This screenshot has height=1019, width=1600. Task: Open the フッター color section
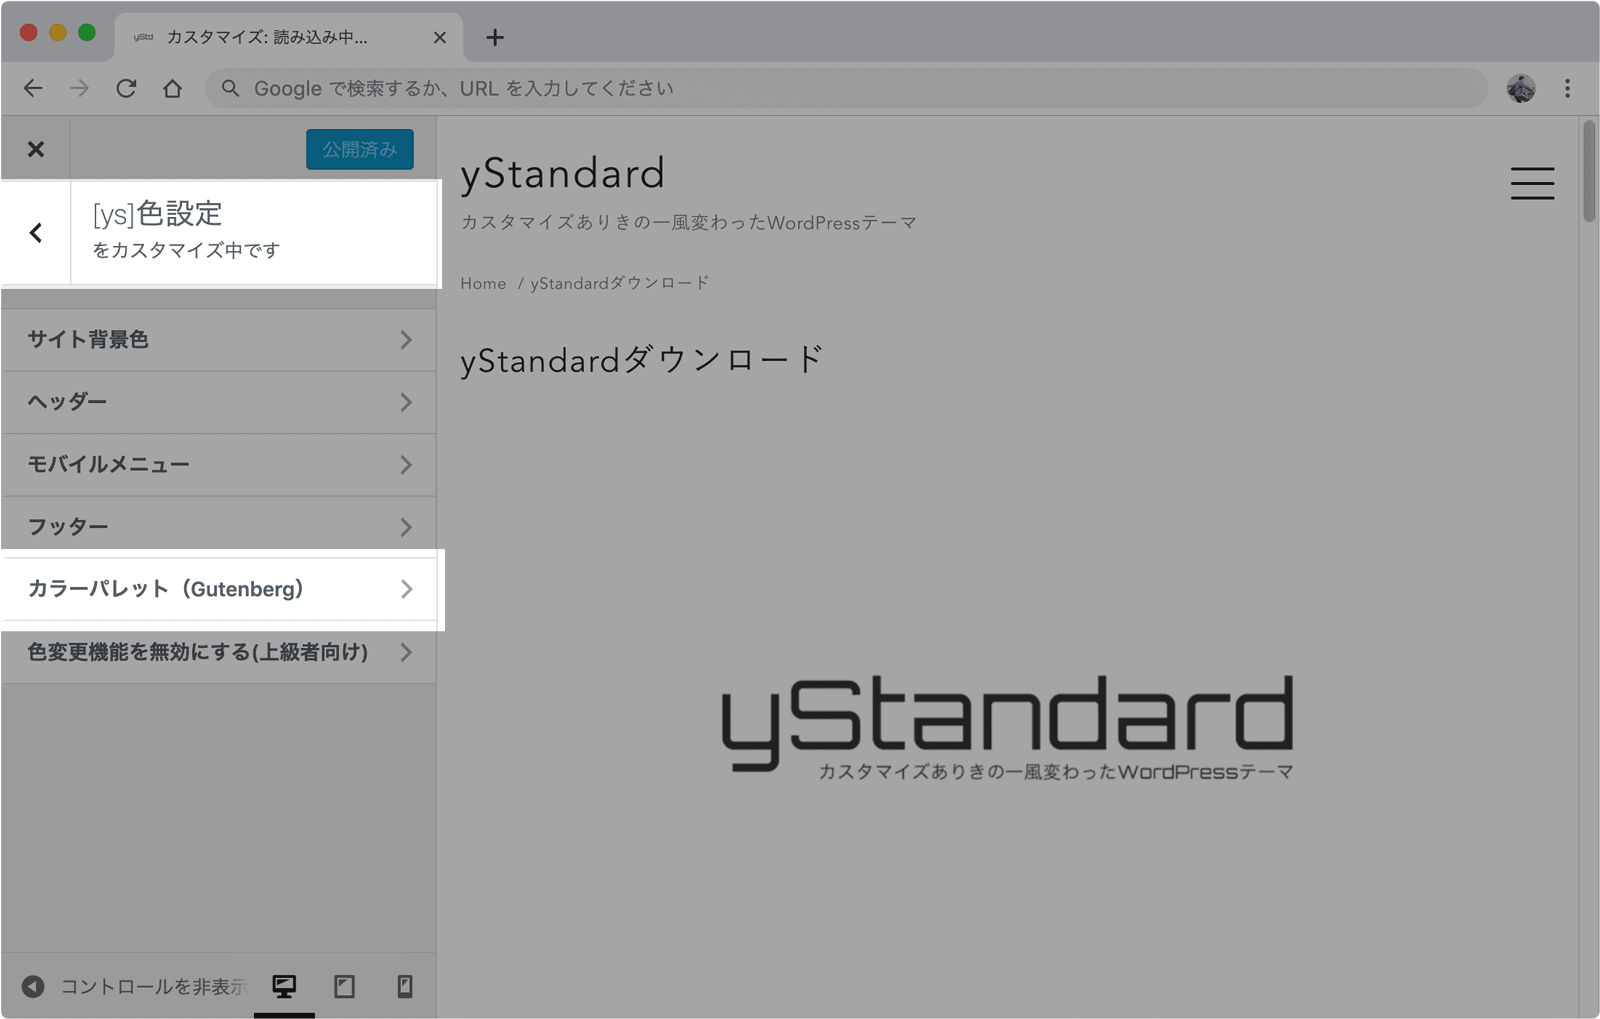tap(219, 527)
